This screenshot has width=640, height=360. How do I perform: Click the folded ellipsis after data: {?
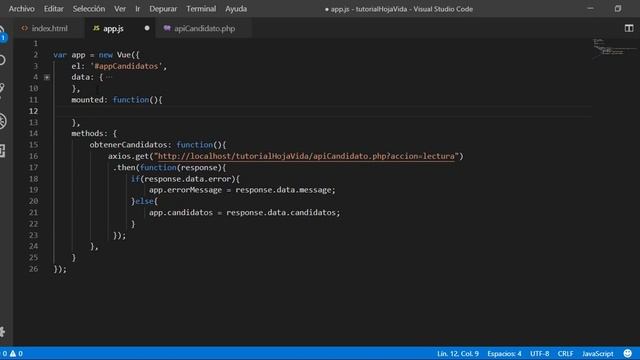(x=109, y=77)
